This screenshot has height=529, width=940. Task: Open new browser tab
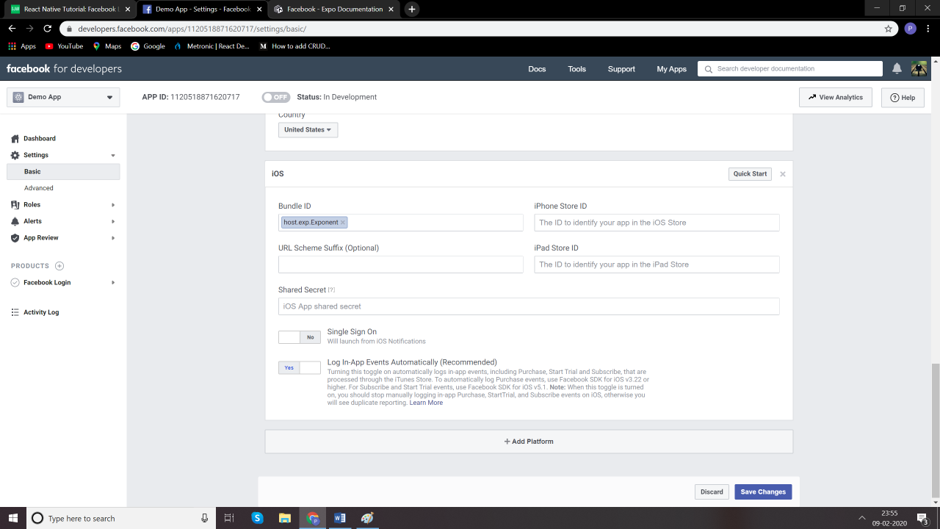(412, 9)
